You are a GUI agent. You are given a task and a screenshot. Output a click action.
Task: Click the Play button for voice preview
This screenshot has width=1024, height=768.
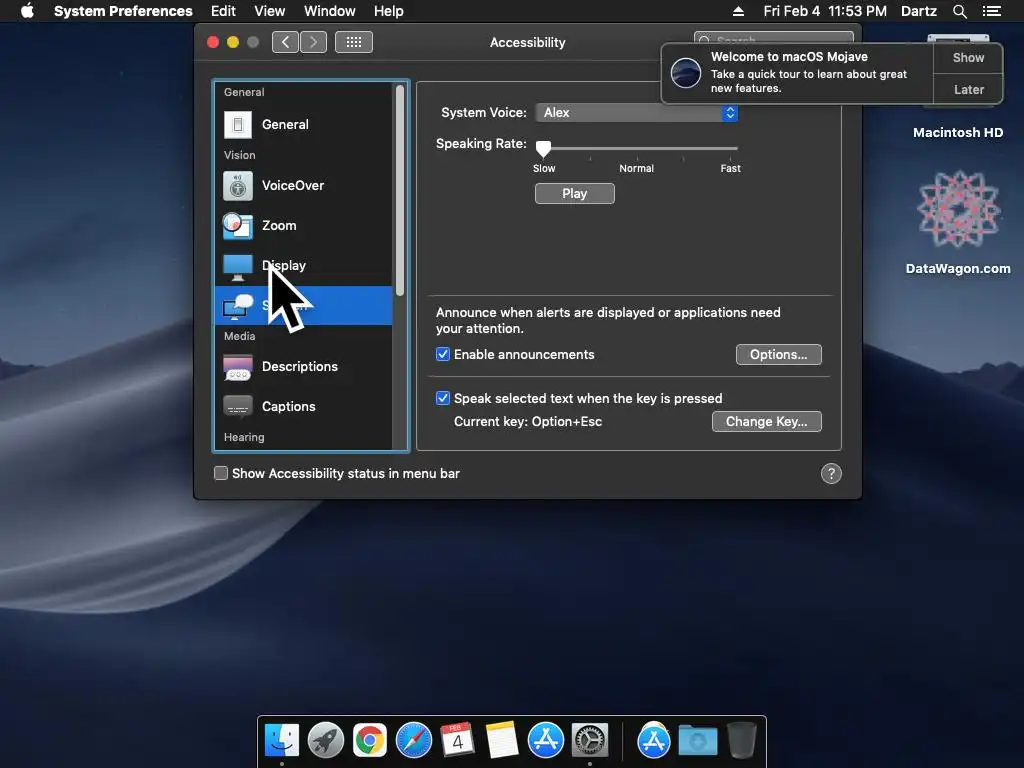click(575, 193)
